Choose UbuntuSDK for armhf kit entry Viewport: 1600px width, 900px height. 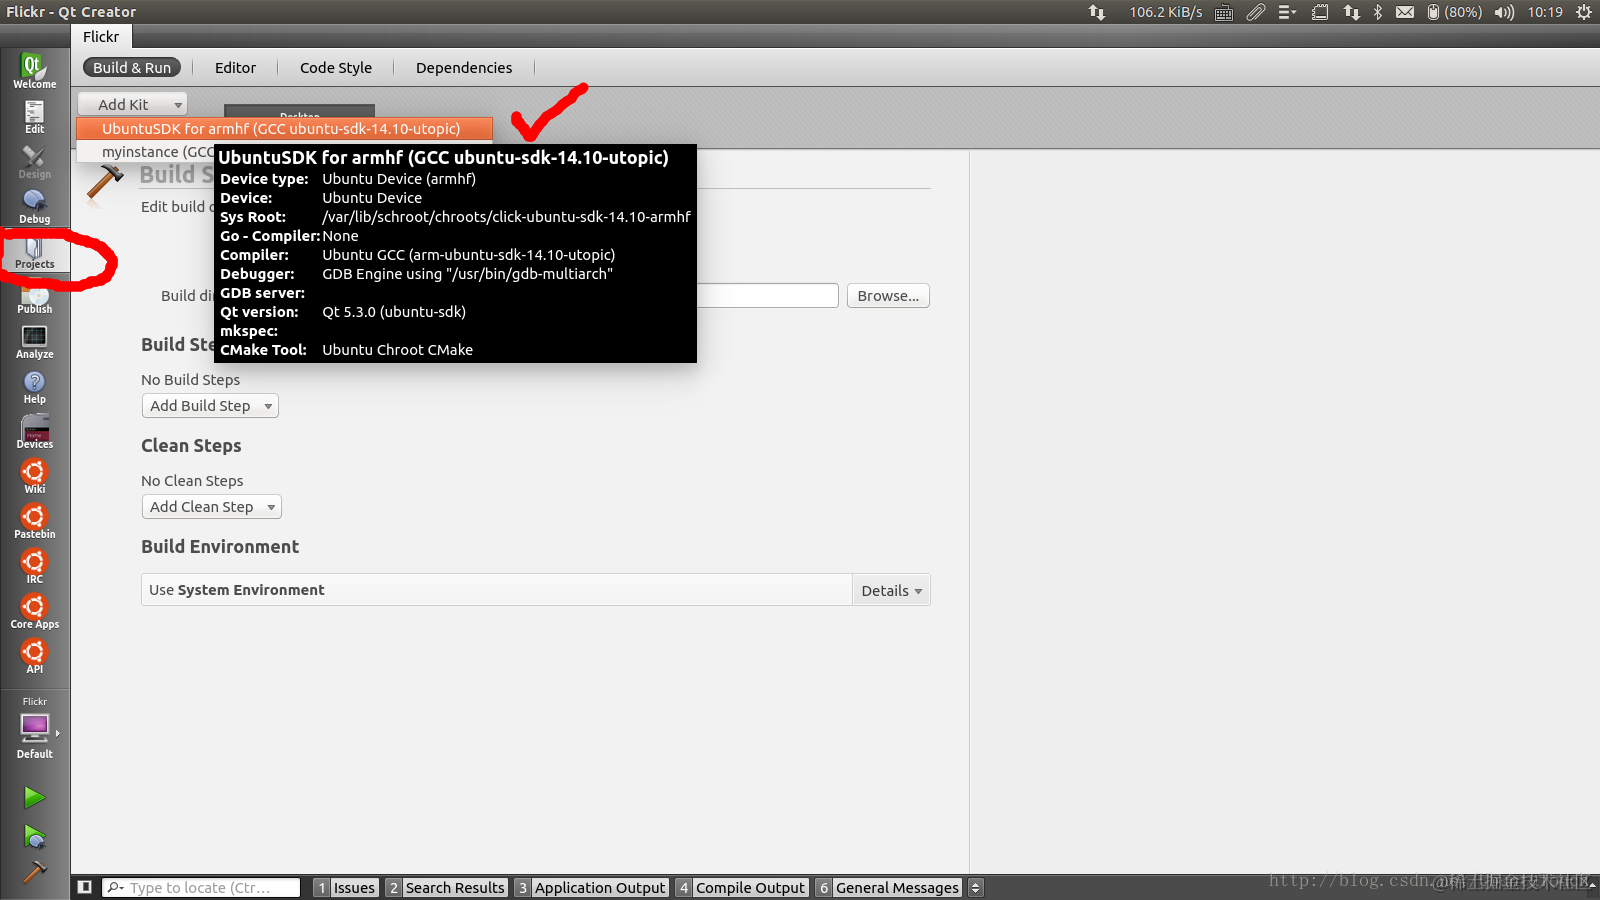(x=284, y=129)
